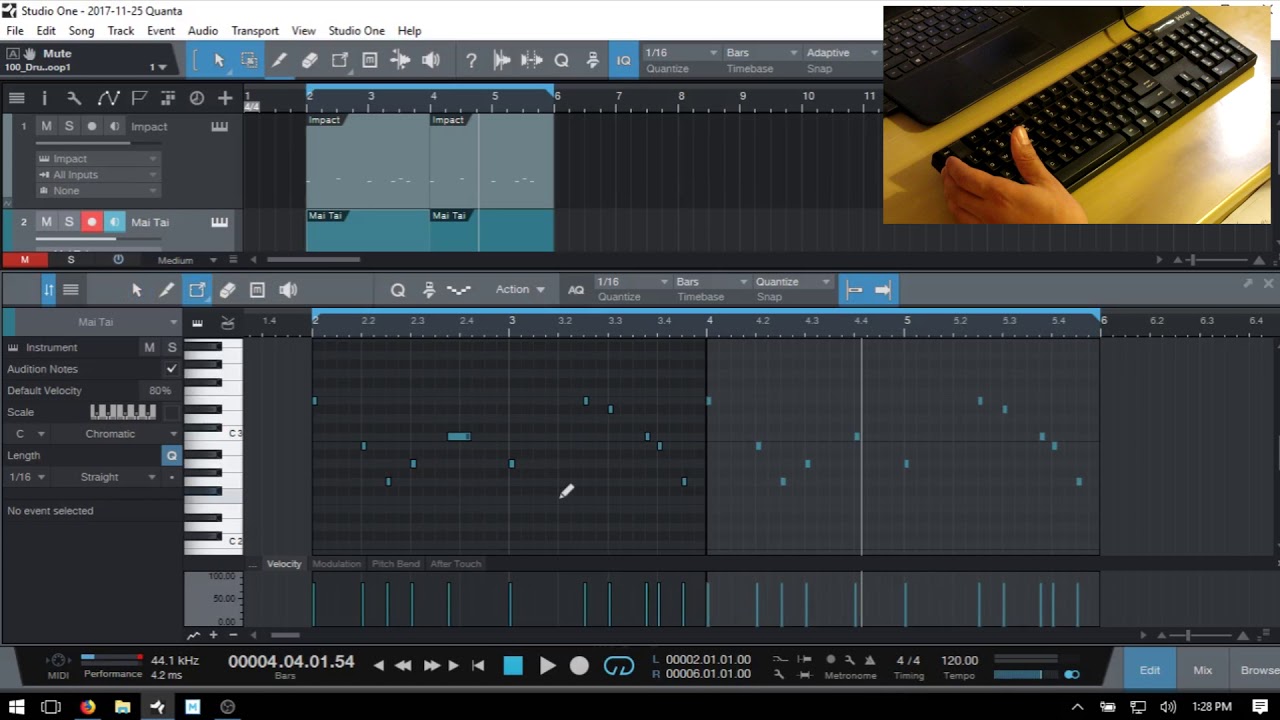The width and height of the screenshot is (1280, 720).
Task: Open the Studio One menu
Action: click(x=356, y=31)
